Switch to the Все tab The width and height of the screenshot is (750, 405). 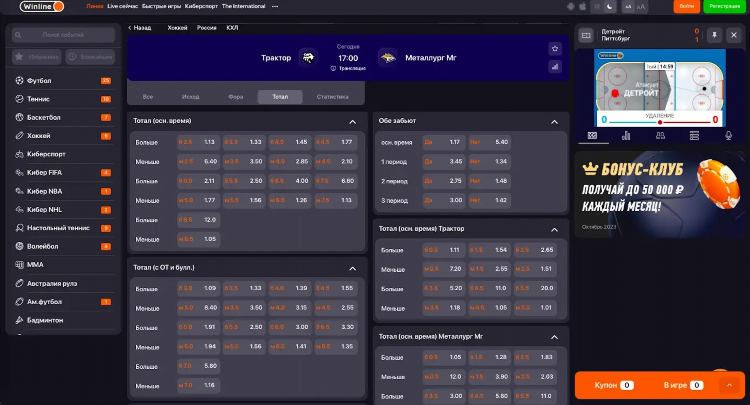[148, 97]
